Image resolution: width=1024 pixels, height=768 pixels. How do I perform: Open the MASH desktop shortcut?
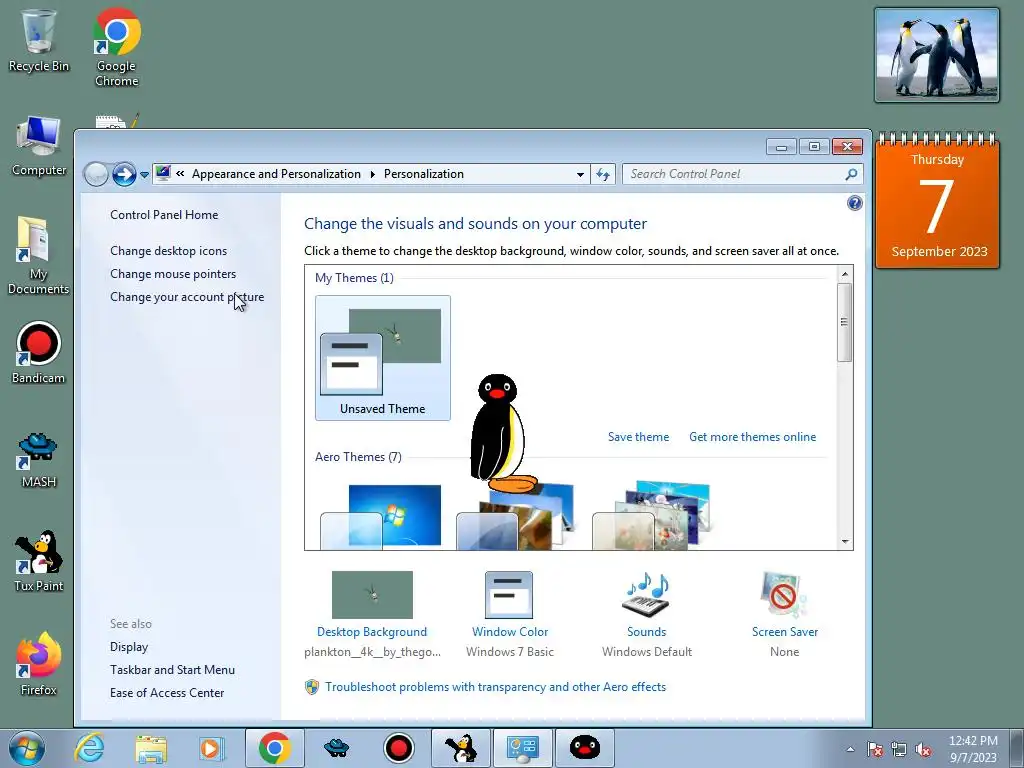click(38, 460)
